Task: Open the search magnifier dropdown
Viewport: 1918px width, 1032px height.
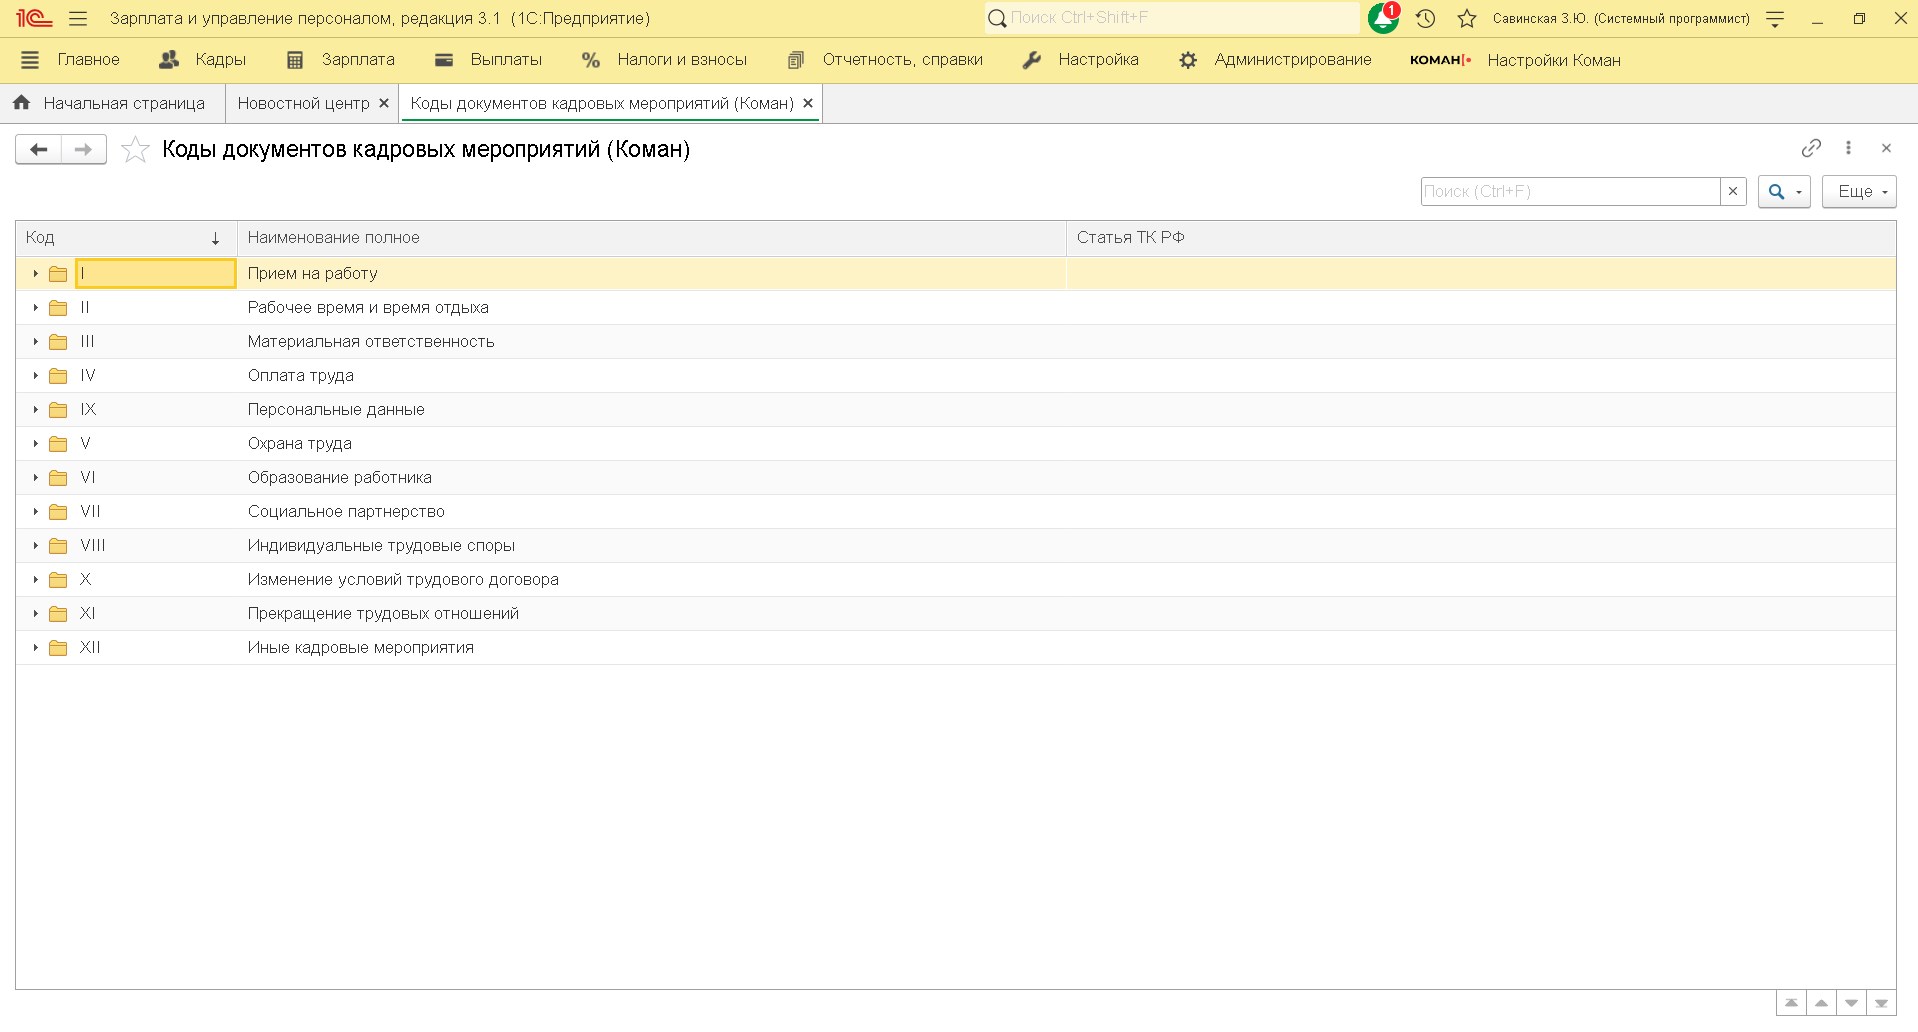Action: pos(1784,191)
